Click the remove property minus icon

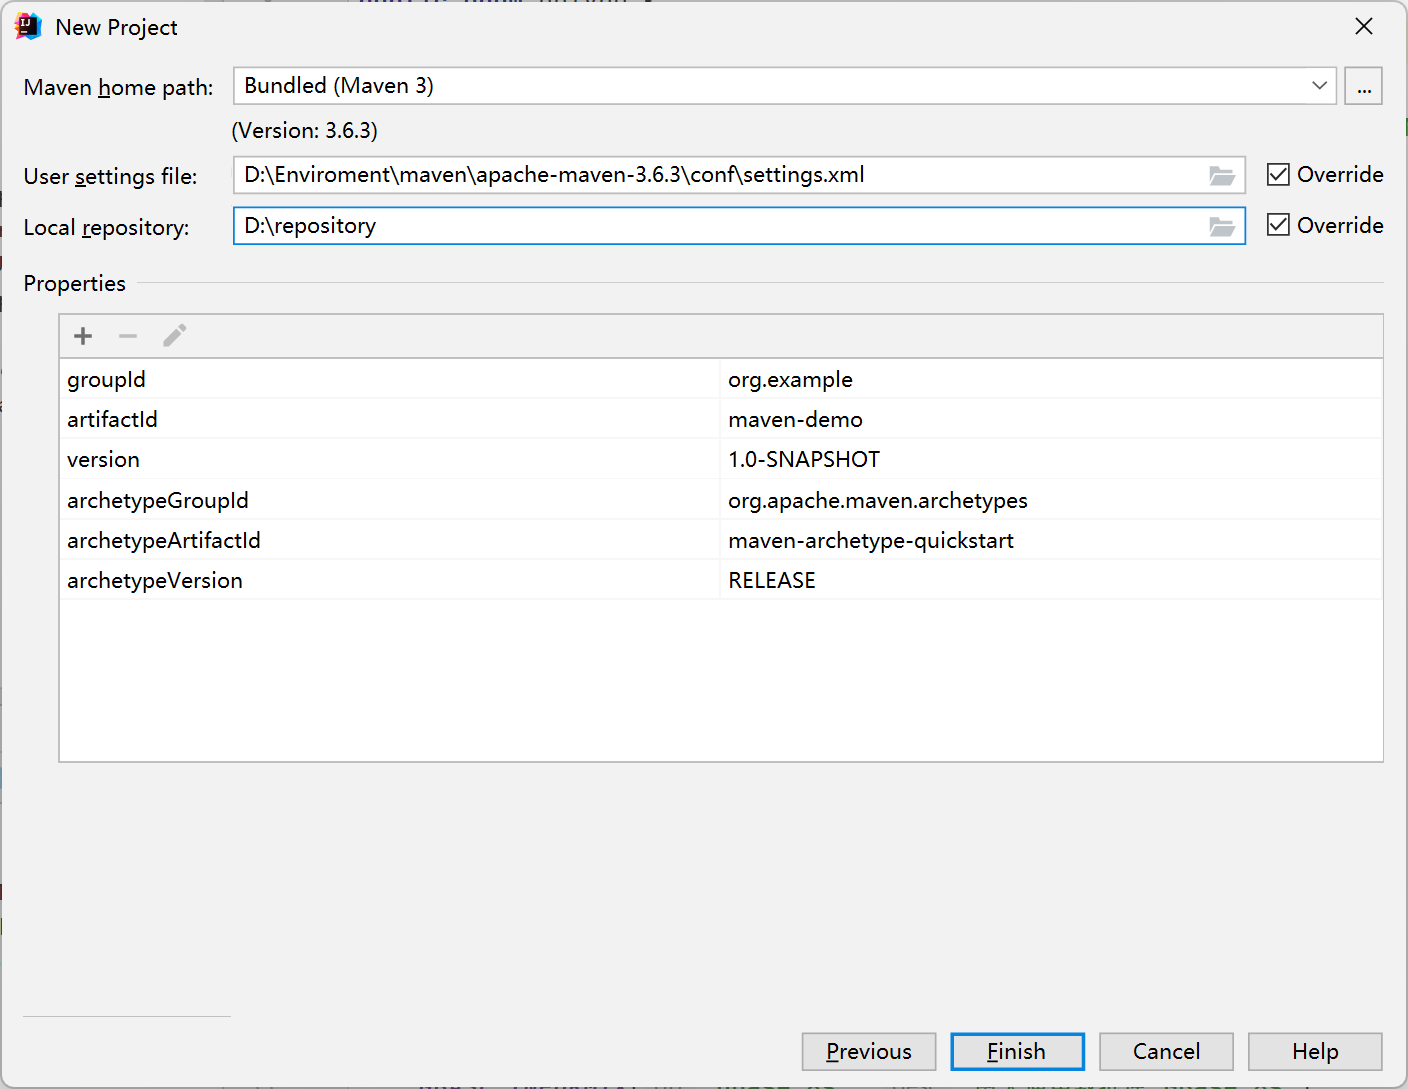pos(128,336)
